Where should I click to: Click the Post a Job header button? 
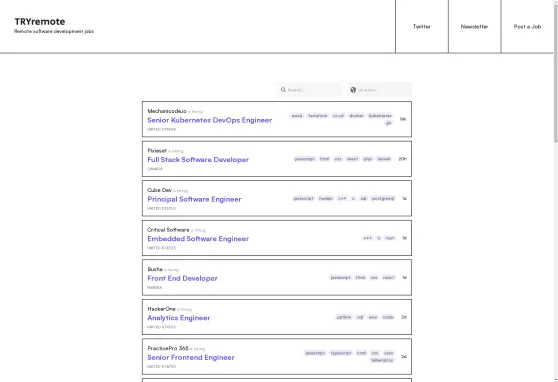click(x=527, y=27)
